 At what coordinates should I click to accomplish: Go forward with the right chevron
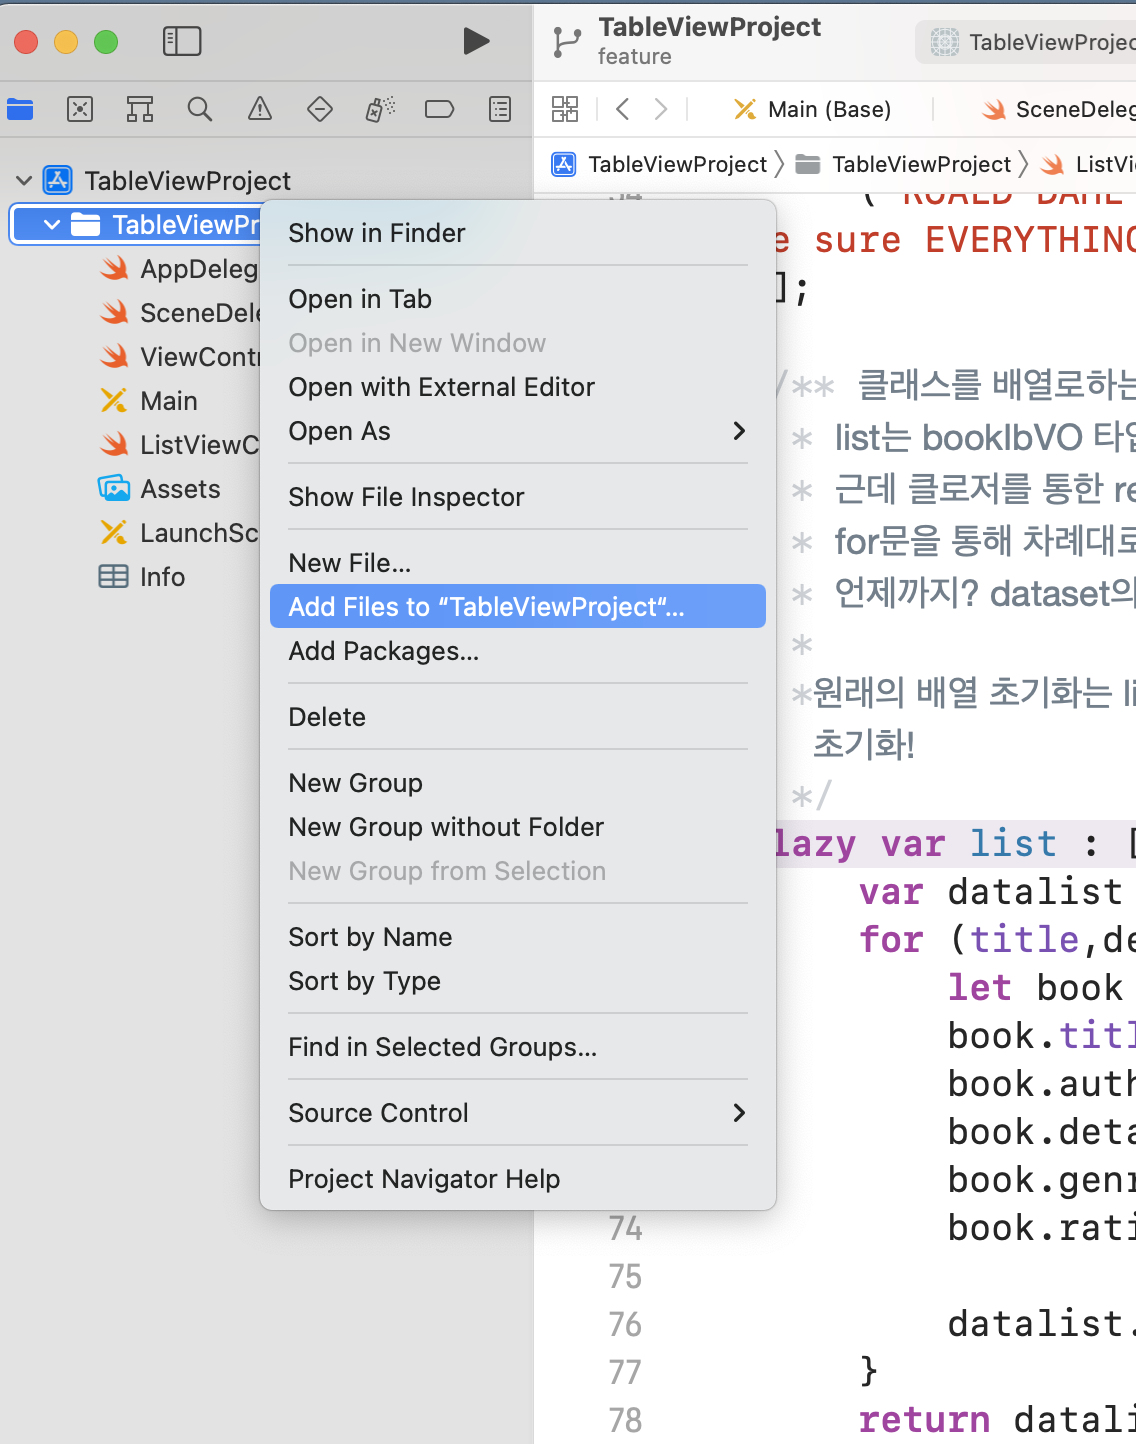pos(661,109)
